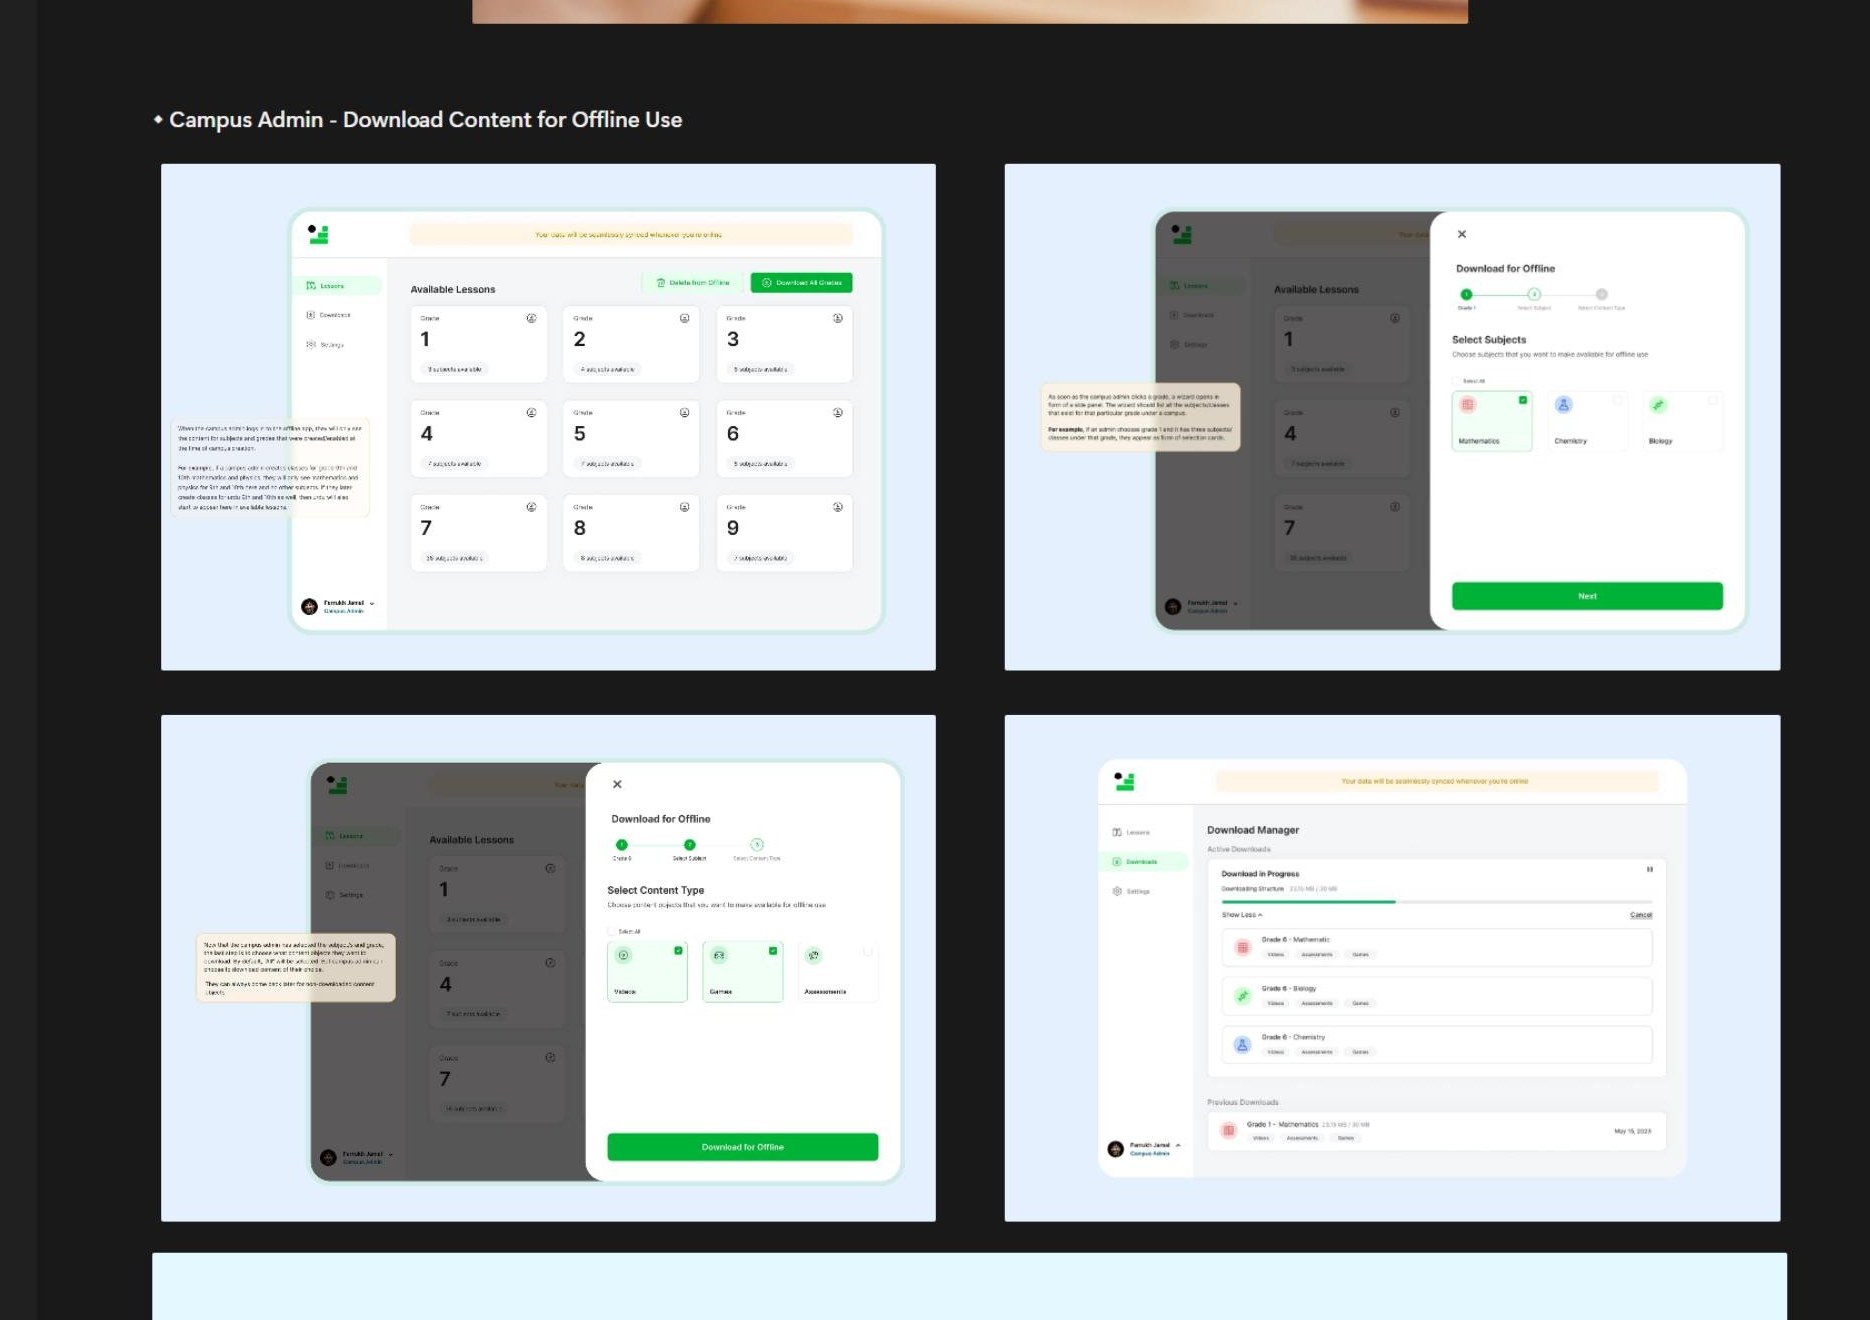Uncheck the Mathematics subject checkbox
The image size is (1870, 1320).
pyautogui.click(x=1523, y=400)
